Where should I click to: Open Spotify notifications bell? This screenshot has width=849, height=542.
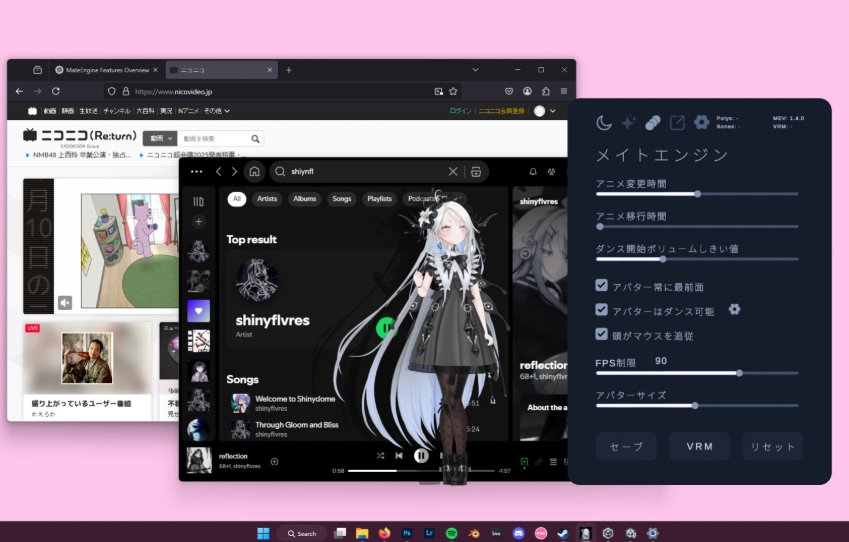click(533, 172)
